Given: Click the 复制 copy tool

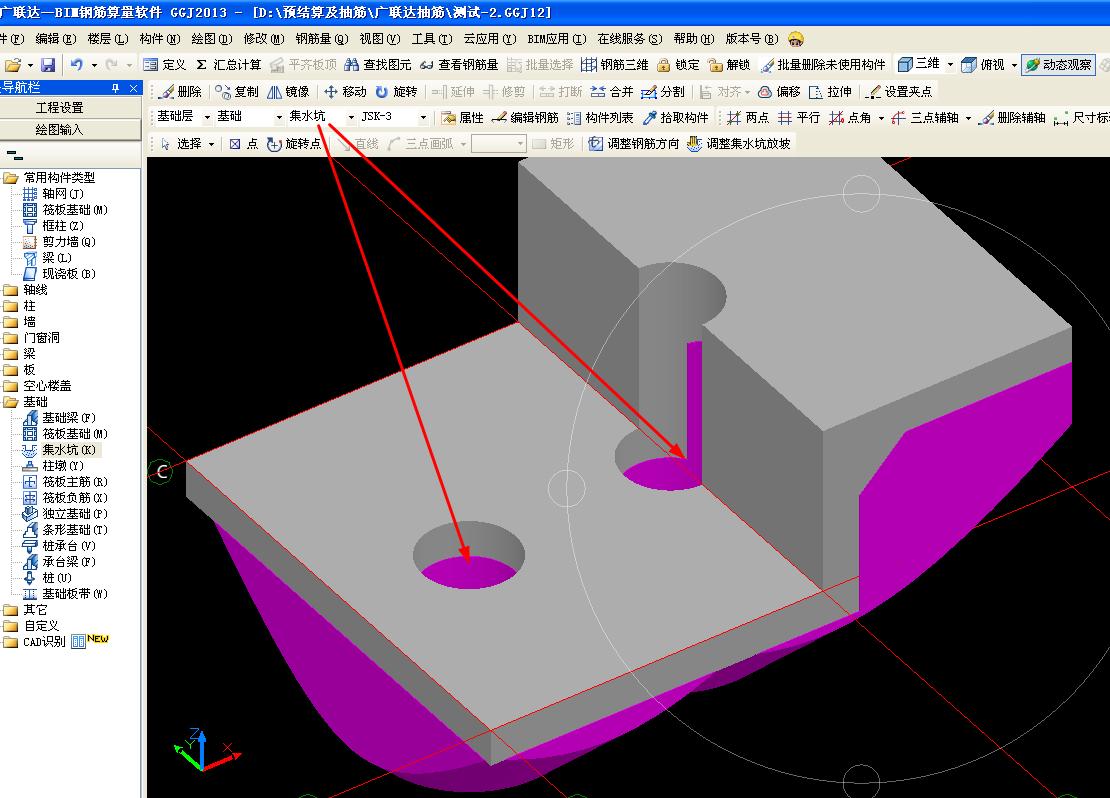Looking at the screenshot, I should coord(237,92).
